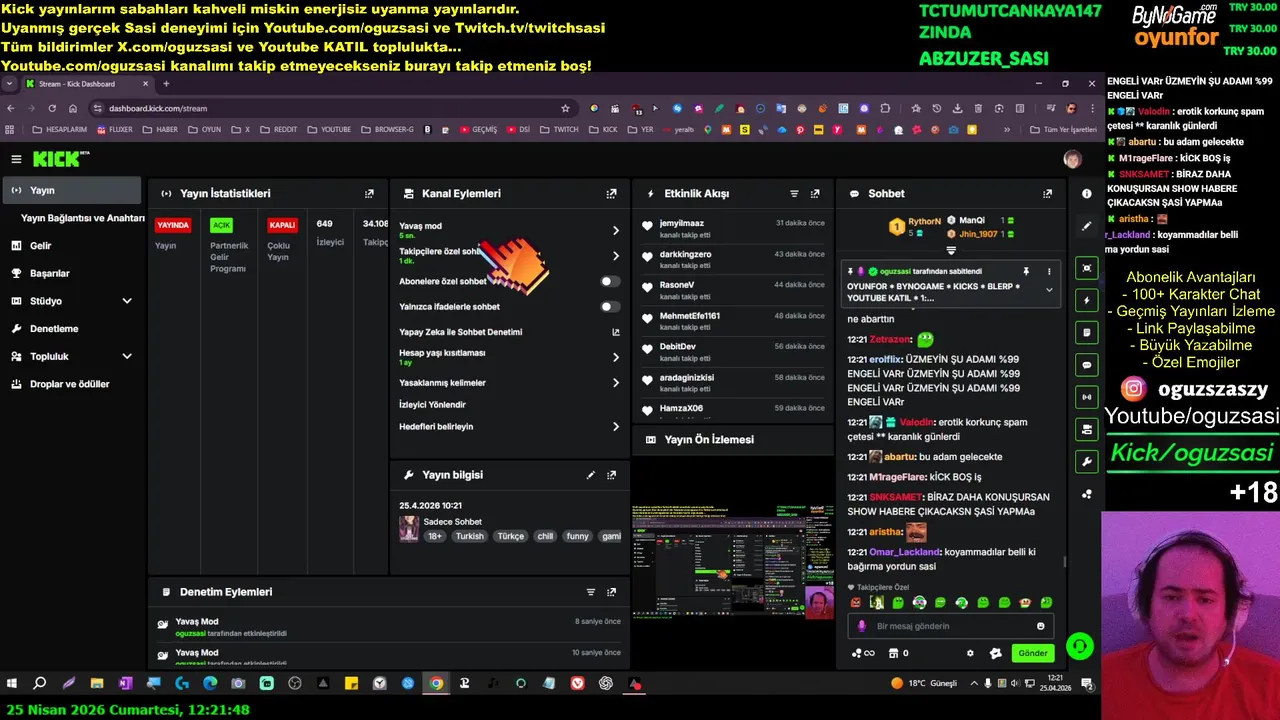Viewport: 1280px width, 720px height.
Task: Click the chat scrollbar in Sohbet panel
Action: coord(1064,563)
